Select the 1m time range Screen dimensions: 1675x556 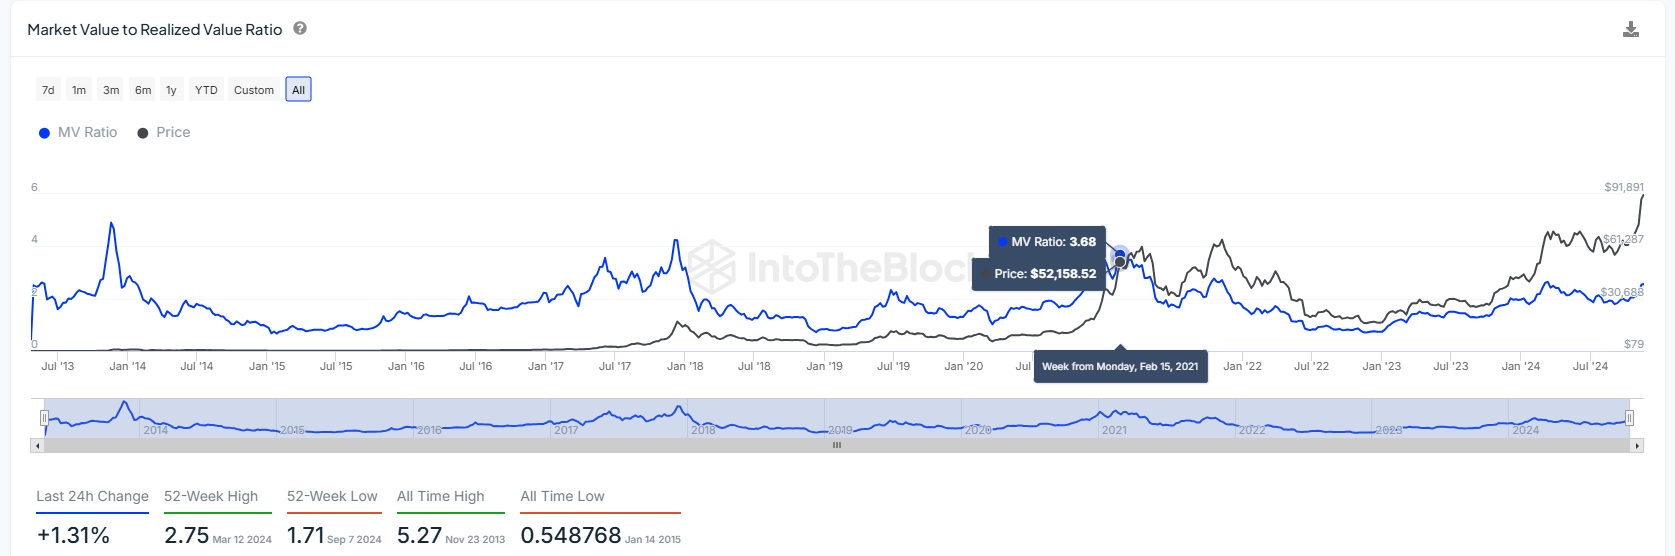click(x=79, y=90)
